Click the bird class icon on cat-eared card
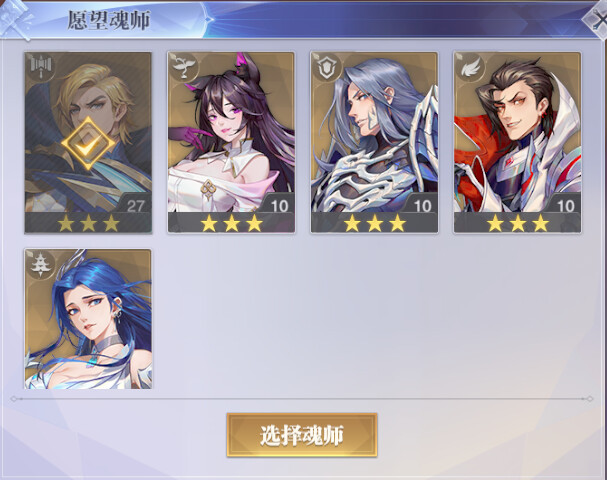Viewport: 607px width, 480px height. click(x=183, y=67)
